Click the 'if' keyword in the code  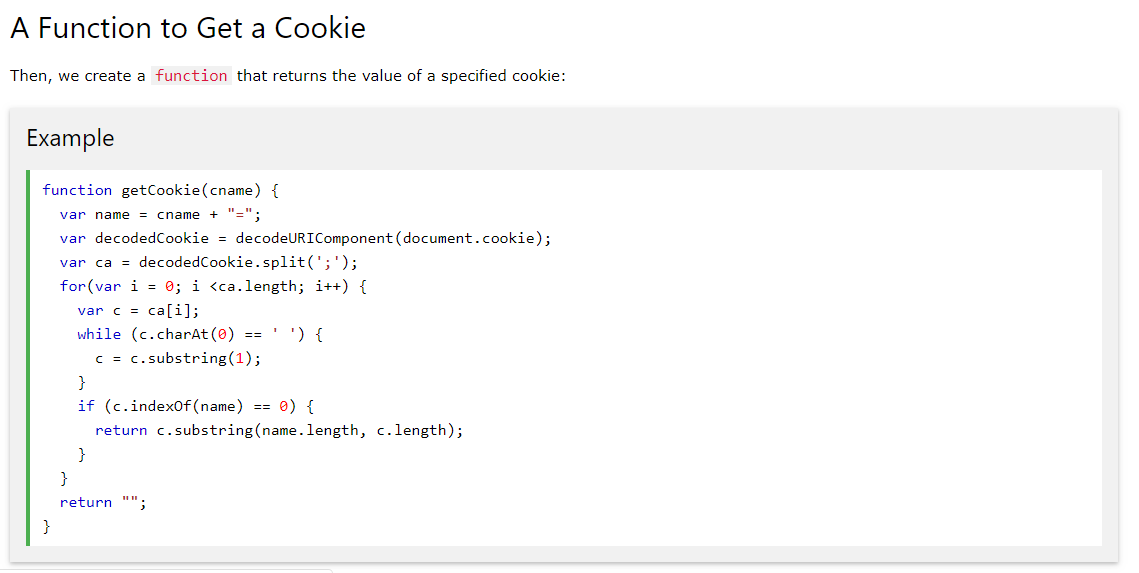pos(86,406)
